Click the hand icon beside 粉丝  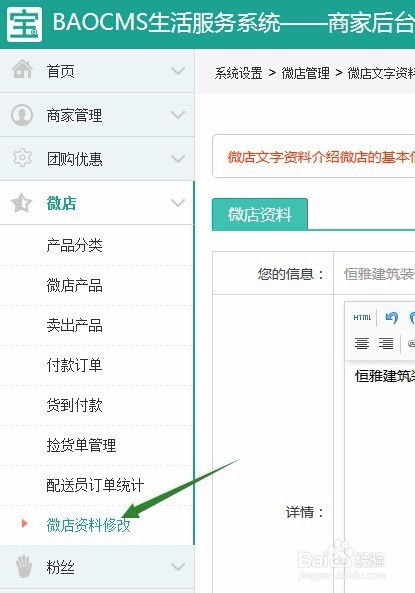click(24, 566)
